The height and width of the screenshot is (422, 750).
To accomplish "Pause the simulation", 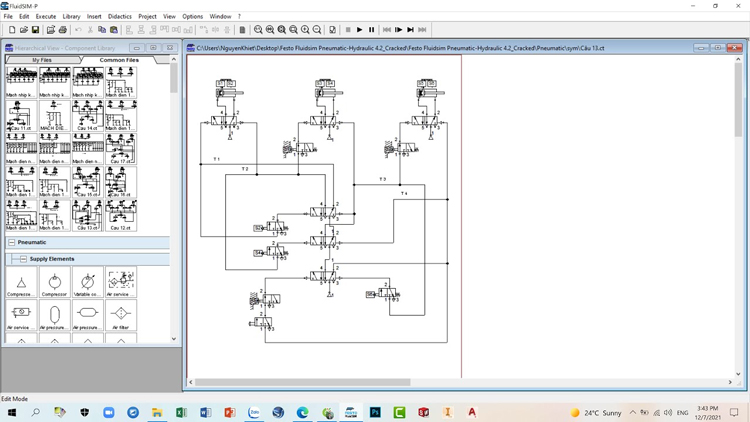I will (x=372, y=30).
